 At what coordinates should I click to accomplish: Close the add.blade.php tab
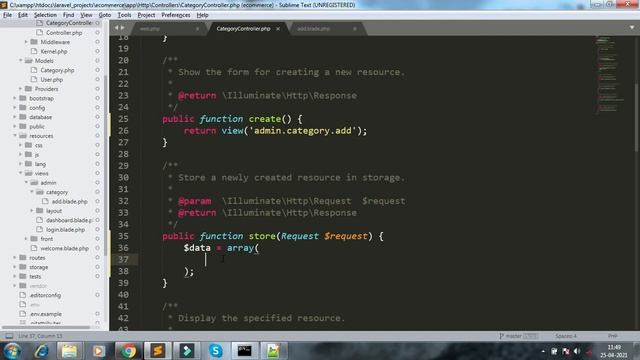[355, 29]
